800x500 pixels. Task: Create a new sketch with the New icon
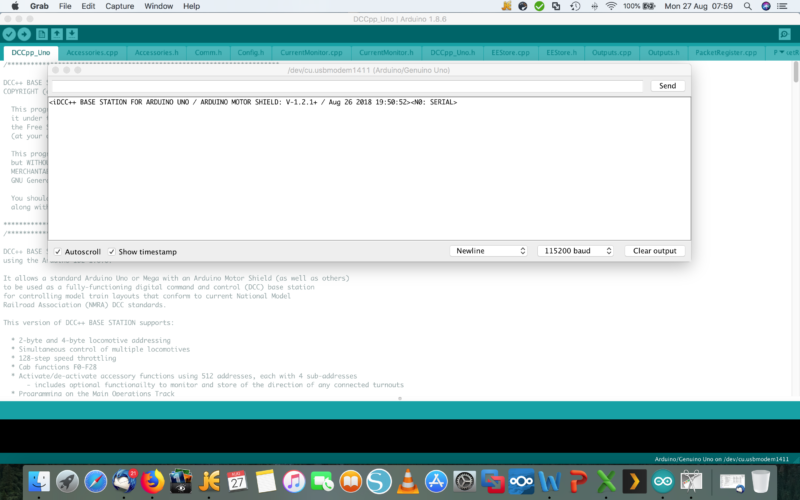[x=42, y=34]
